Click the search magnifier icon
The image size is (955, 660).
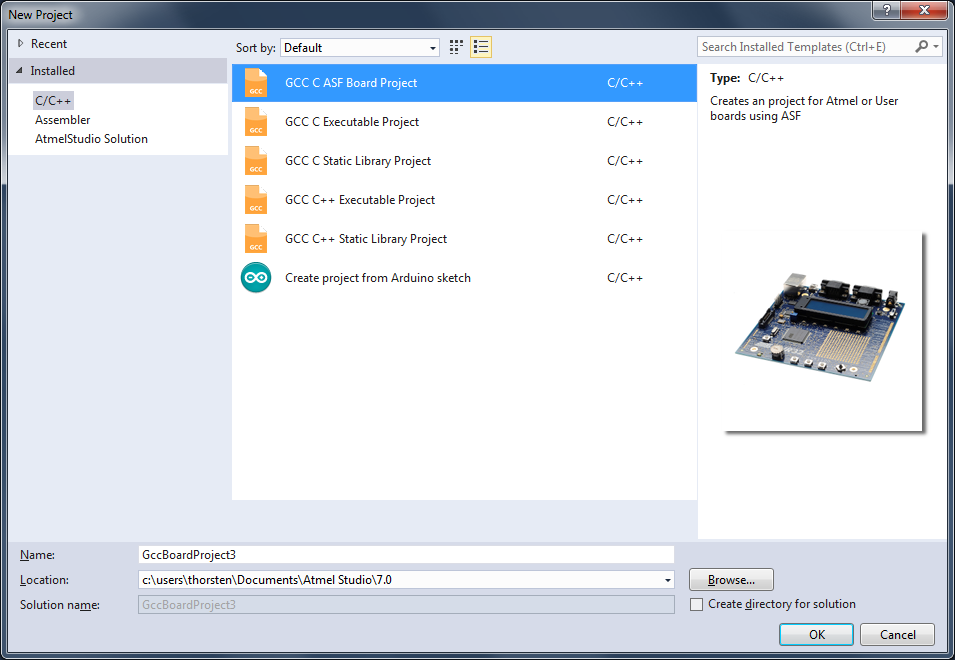coord(921,47)
